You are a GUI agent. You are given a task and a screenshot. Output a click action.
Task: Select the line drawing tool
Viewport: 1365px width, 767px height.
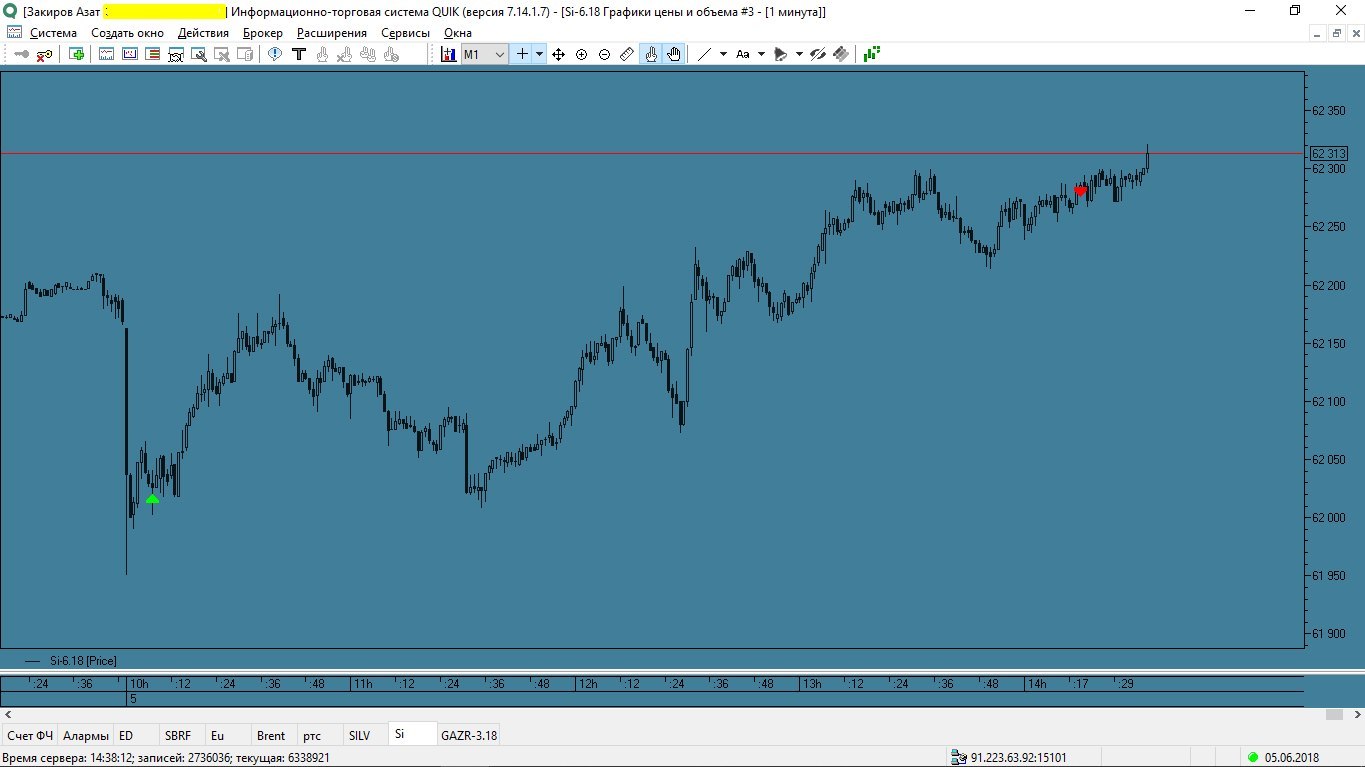[x=704, y=54]
